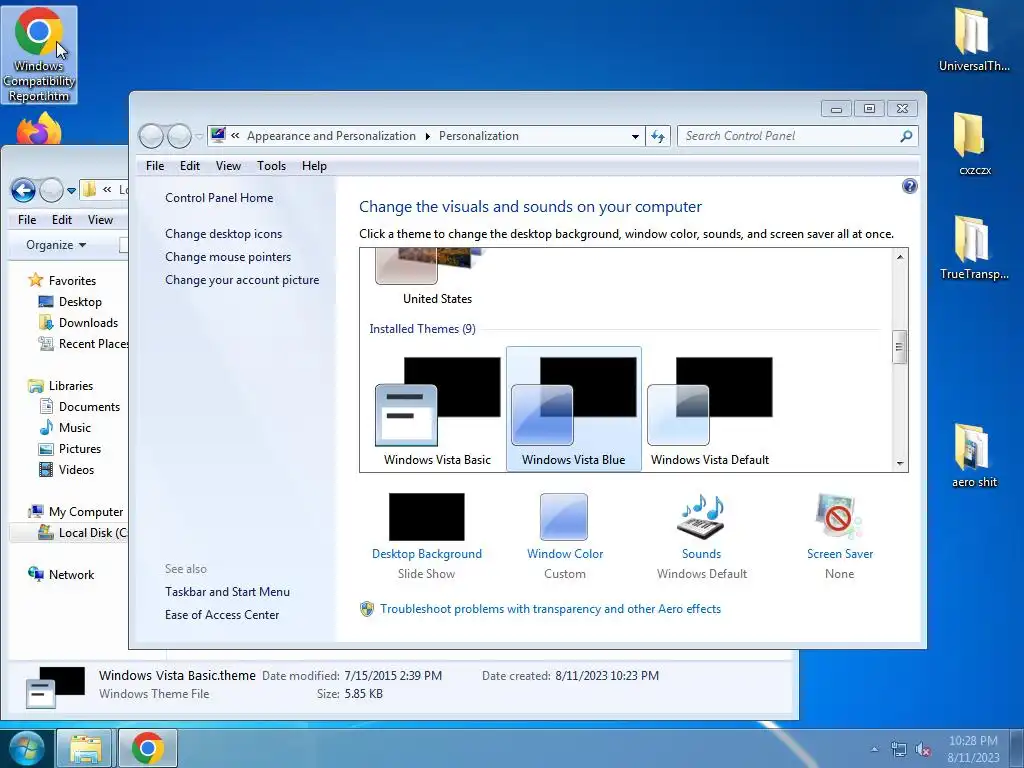Select the aero shit desktop folder

coord(974,455)
